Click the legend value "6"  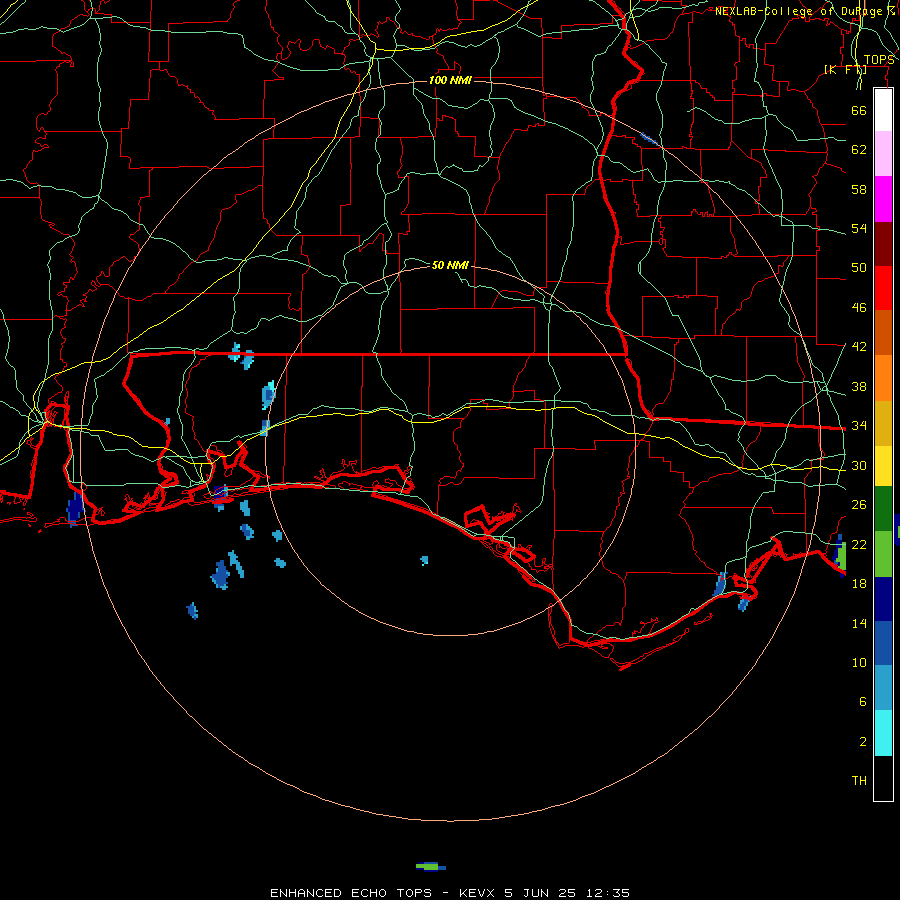click(x=862, y=702)
